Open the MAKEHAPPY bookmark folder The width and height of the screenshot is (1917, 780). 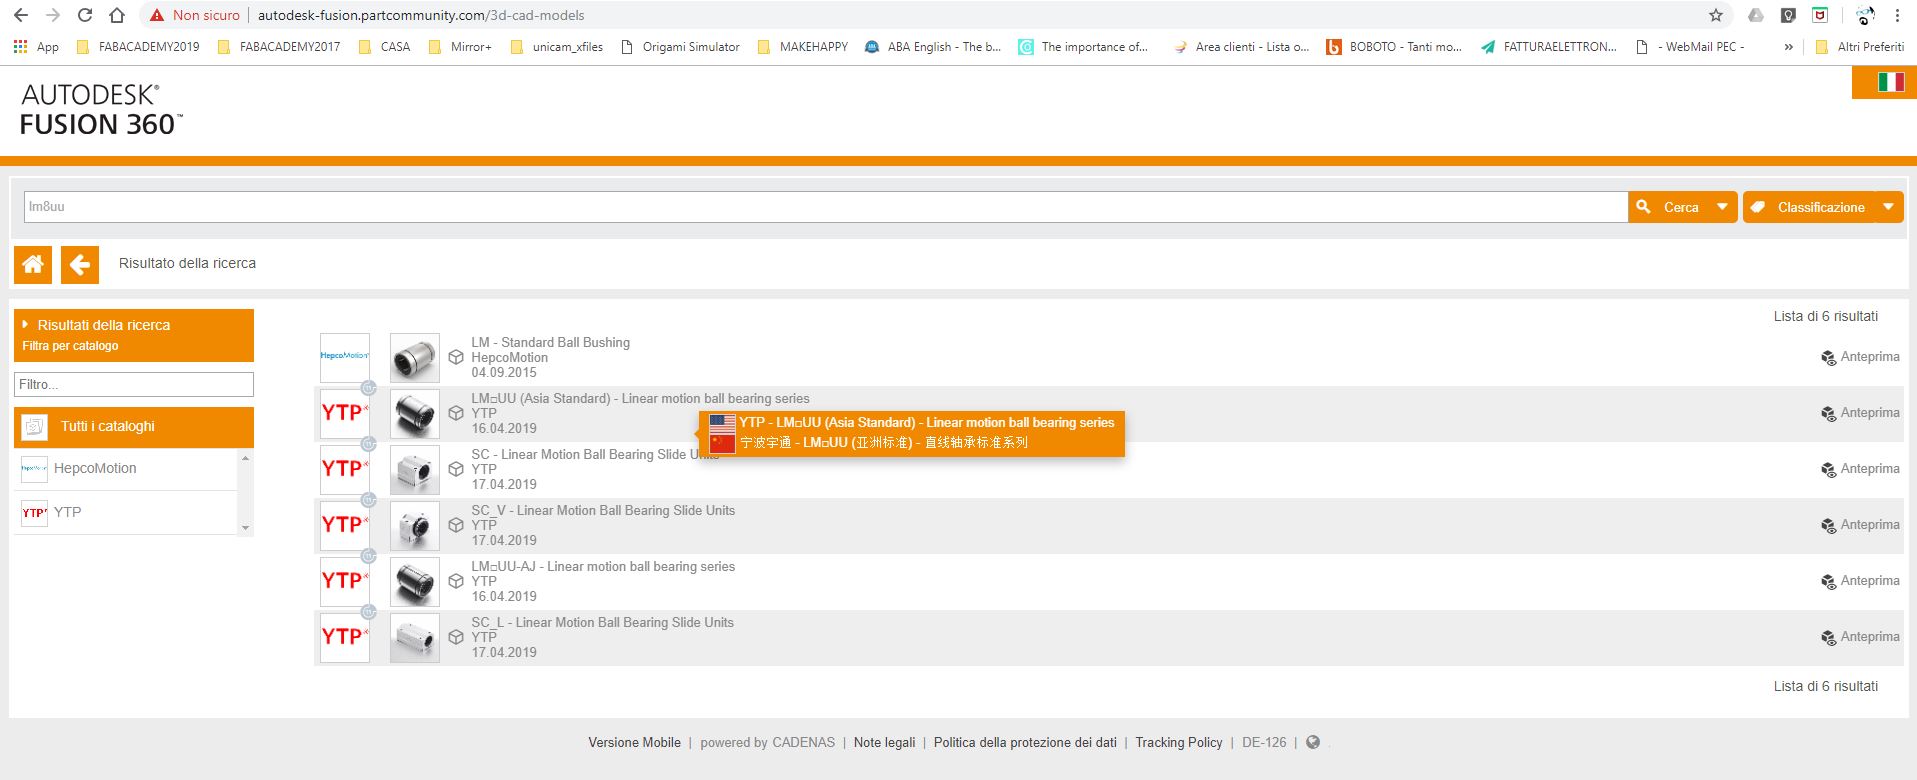803,47
